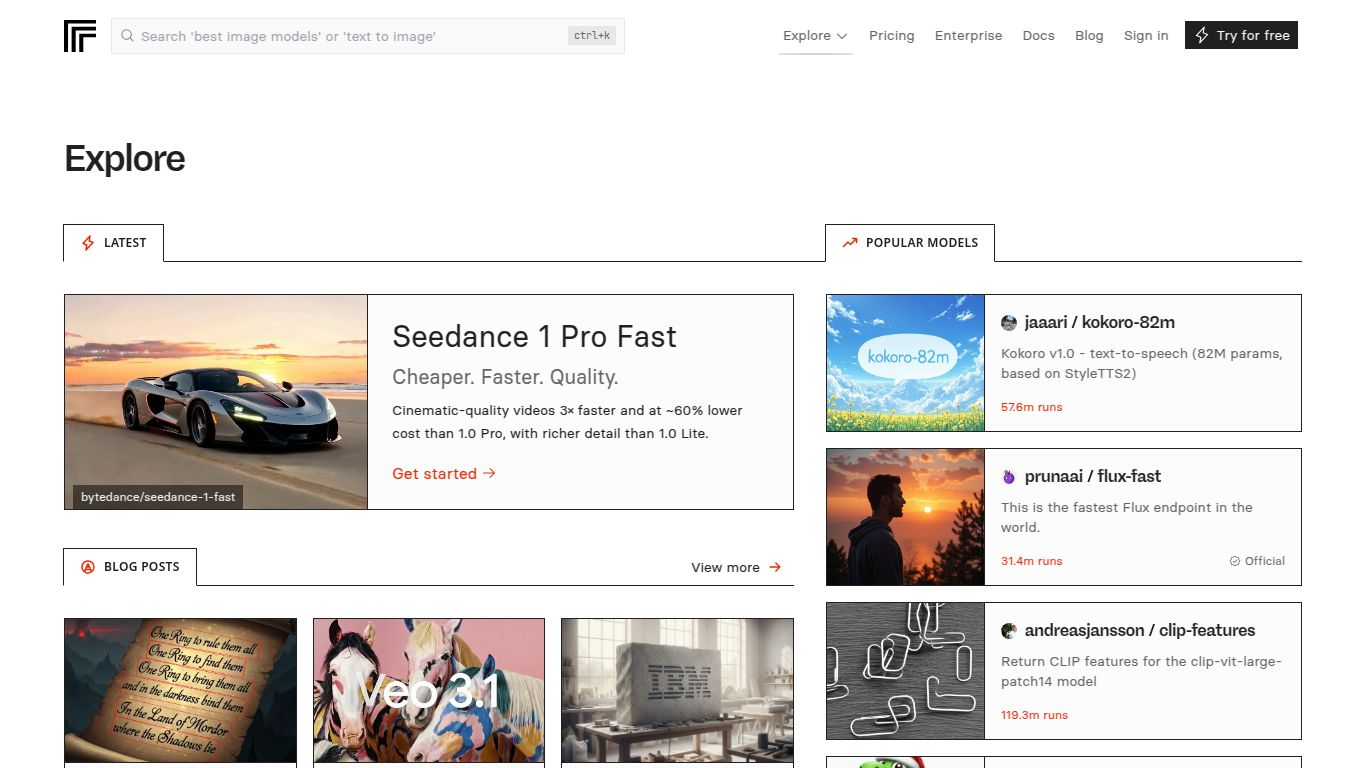Click Get started on Seedance

pyautogui.click(x=444, y=474)
